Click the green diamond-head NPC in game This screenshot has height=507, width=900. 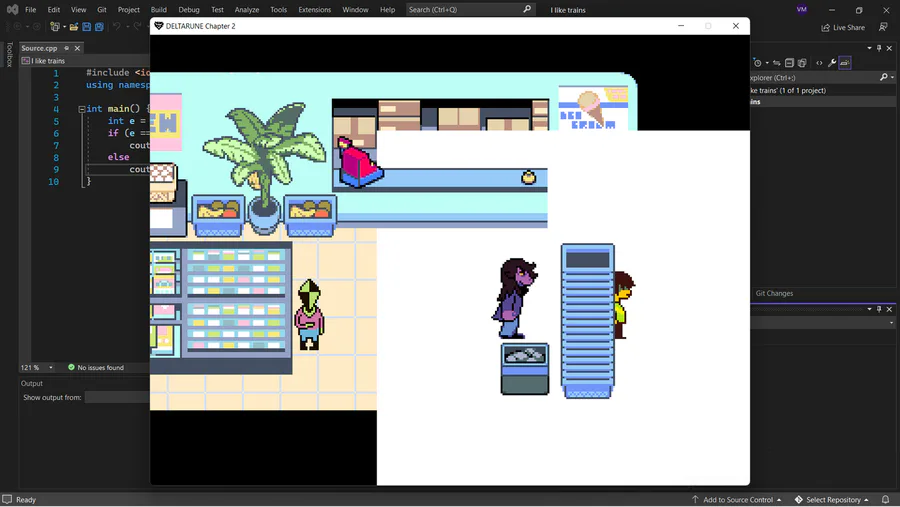309,315
